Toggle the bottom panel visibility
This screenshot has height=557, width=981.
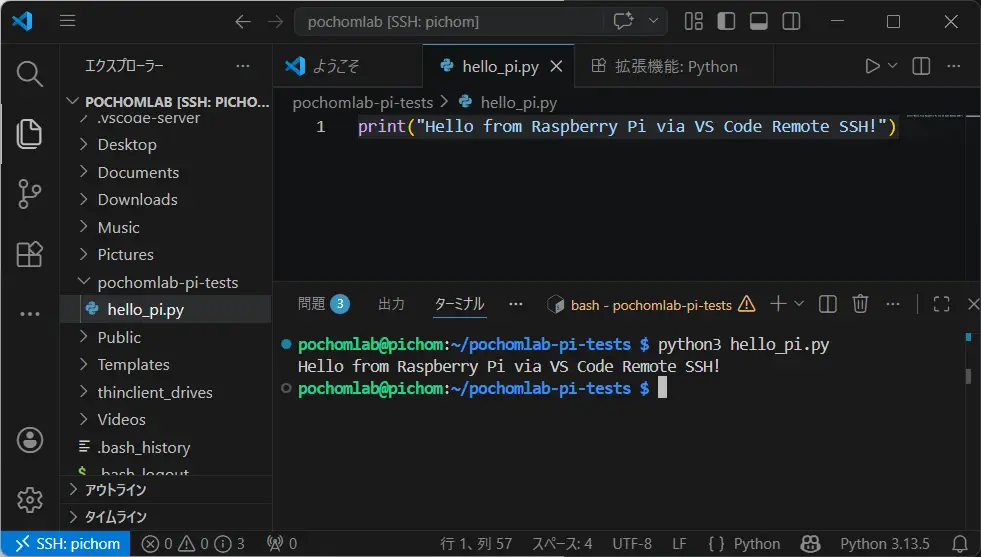[x=758, y=21]
